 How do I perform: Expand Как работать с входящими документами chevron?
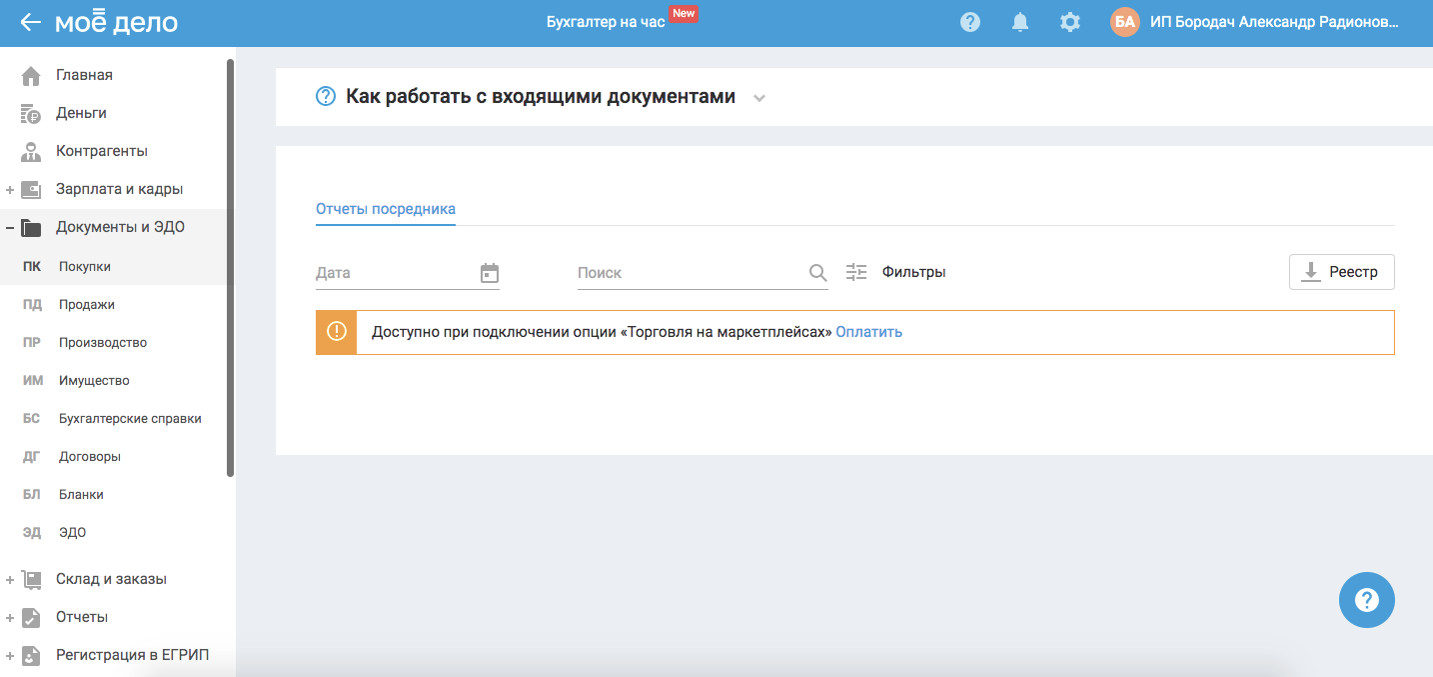pyautogui.click(x=759, y=98)
